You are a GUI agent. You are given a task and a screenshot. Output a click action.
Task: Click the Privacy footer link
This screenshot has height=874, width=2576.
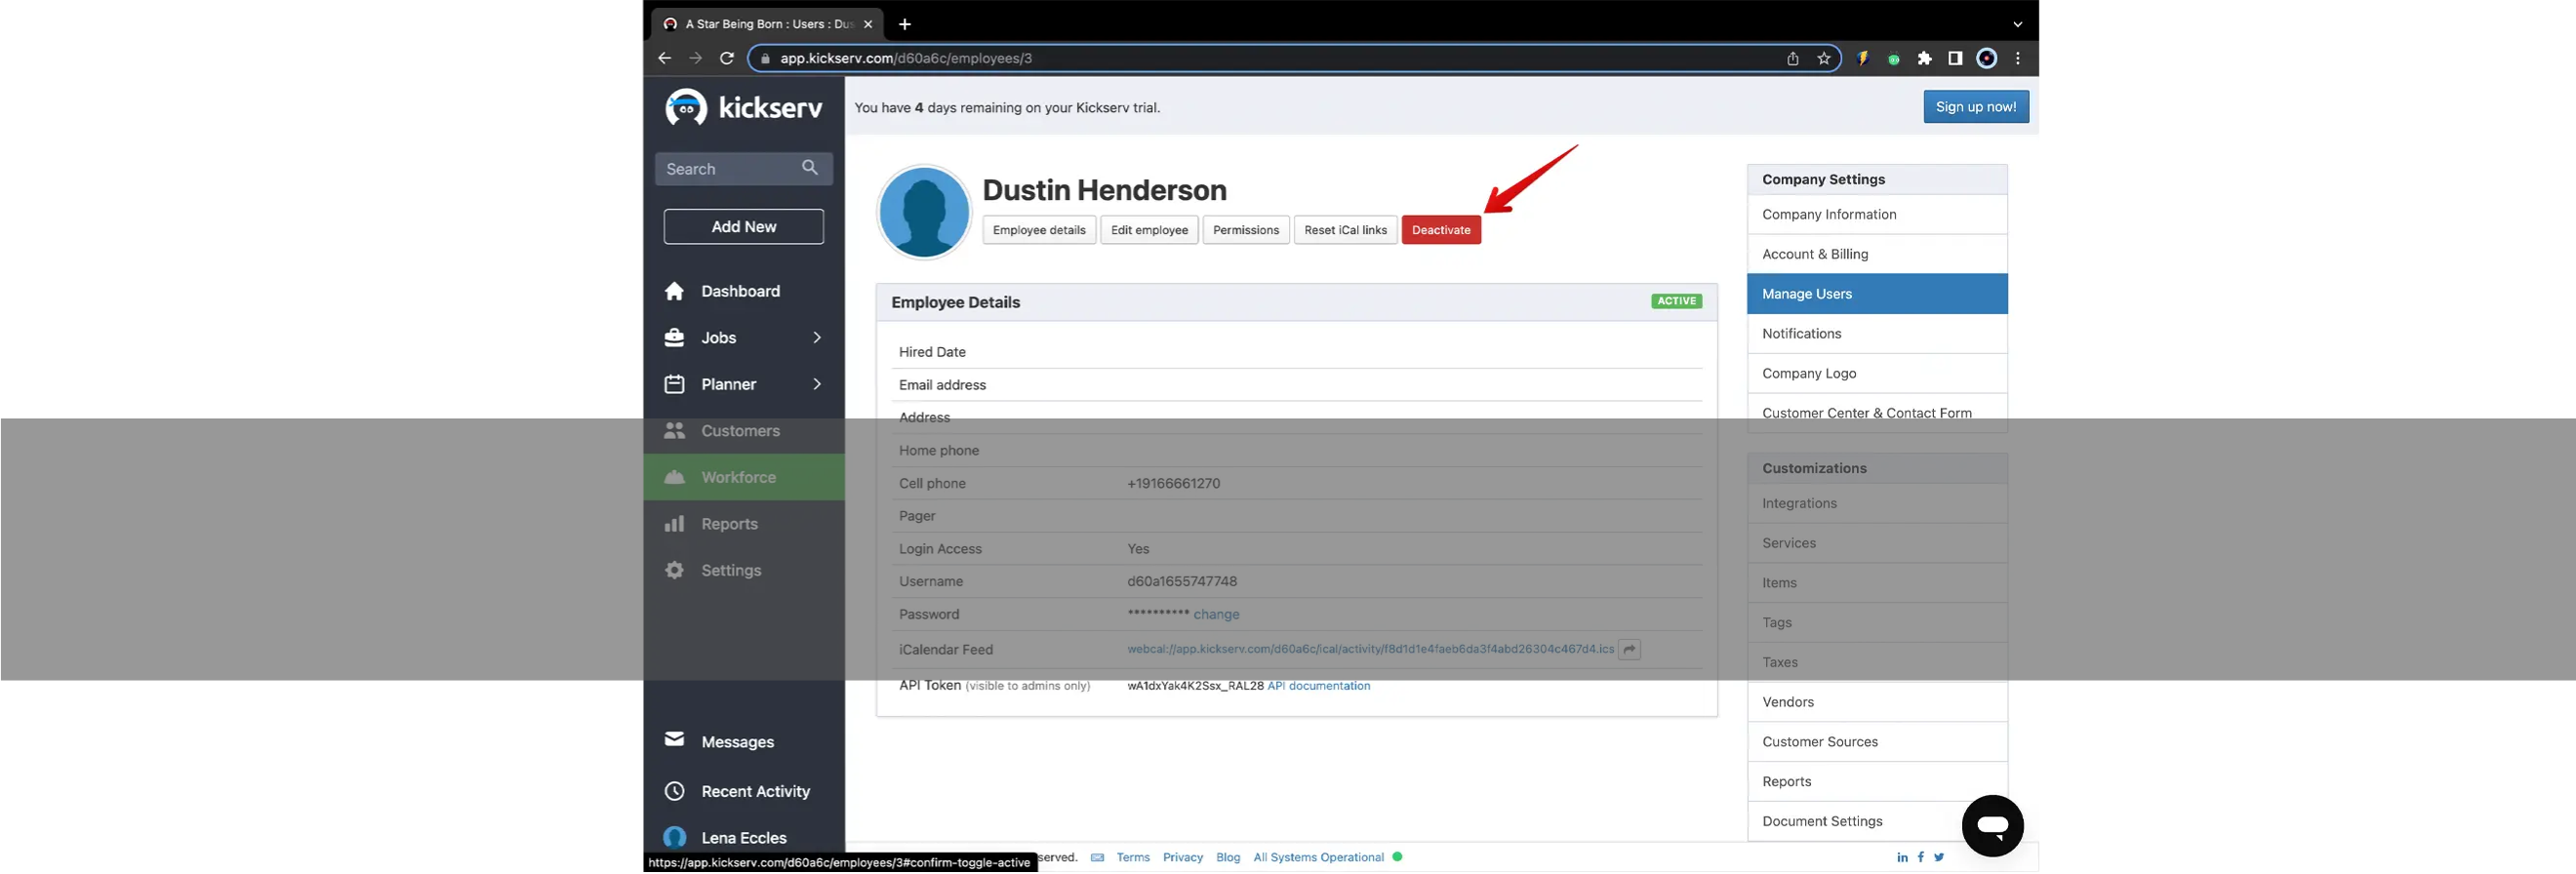1183,859
